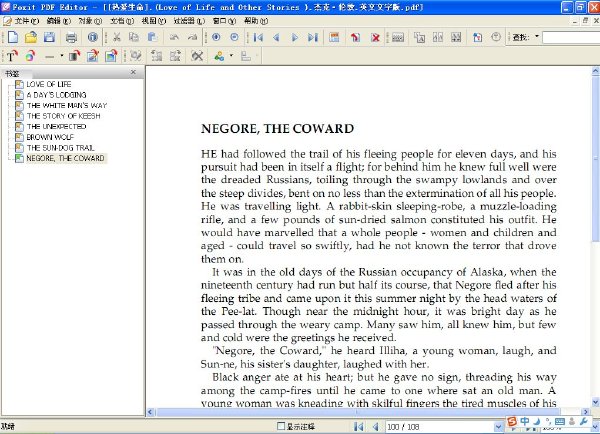This screenshot has height=434, width=600.
Task: Open the LOVE OF LIFE bookmark
Action: (x=49, y=84)
